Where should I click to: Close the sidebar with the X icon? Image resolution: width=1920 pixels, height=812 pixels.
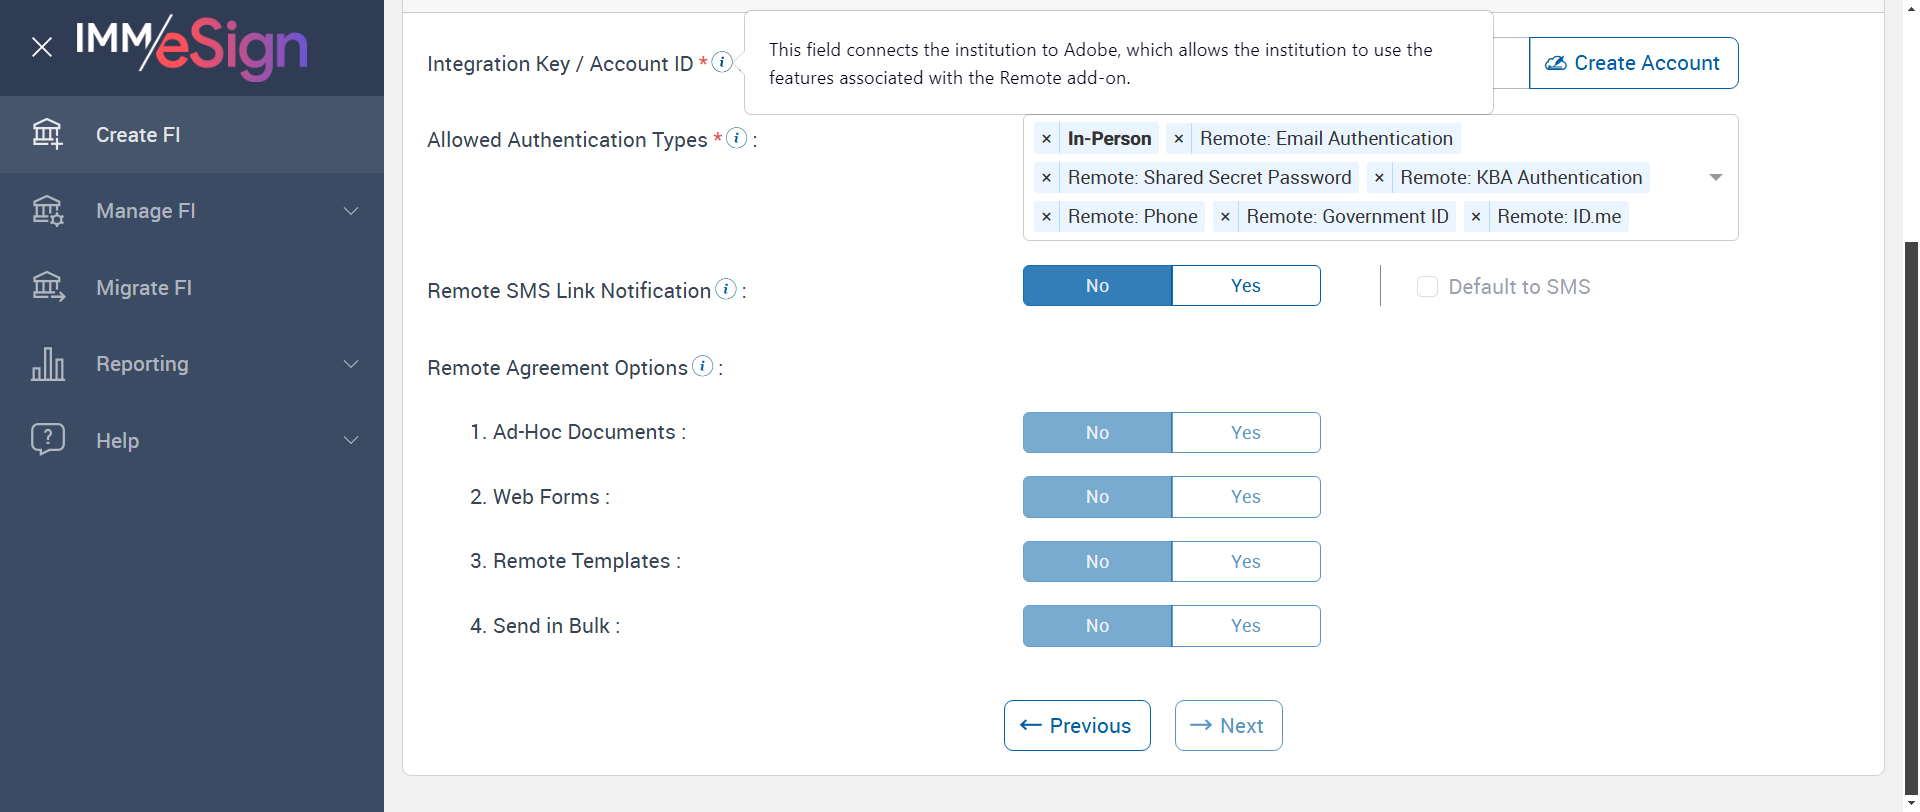(42, 47)
